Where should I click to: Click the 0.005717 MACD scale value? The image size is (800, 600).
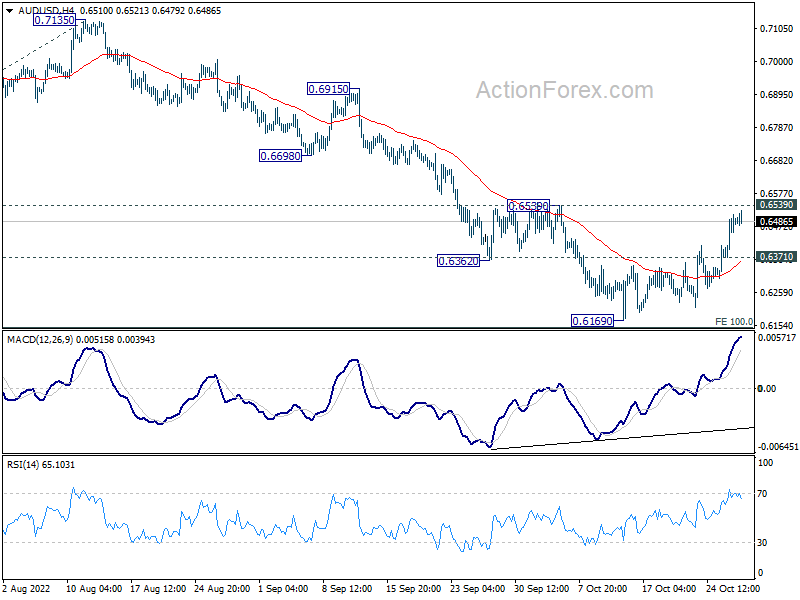click(x=777, y=338)
